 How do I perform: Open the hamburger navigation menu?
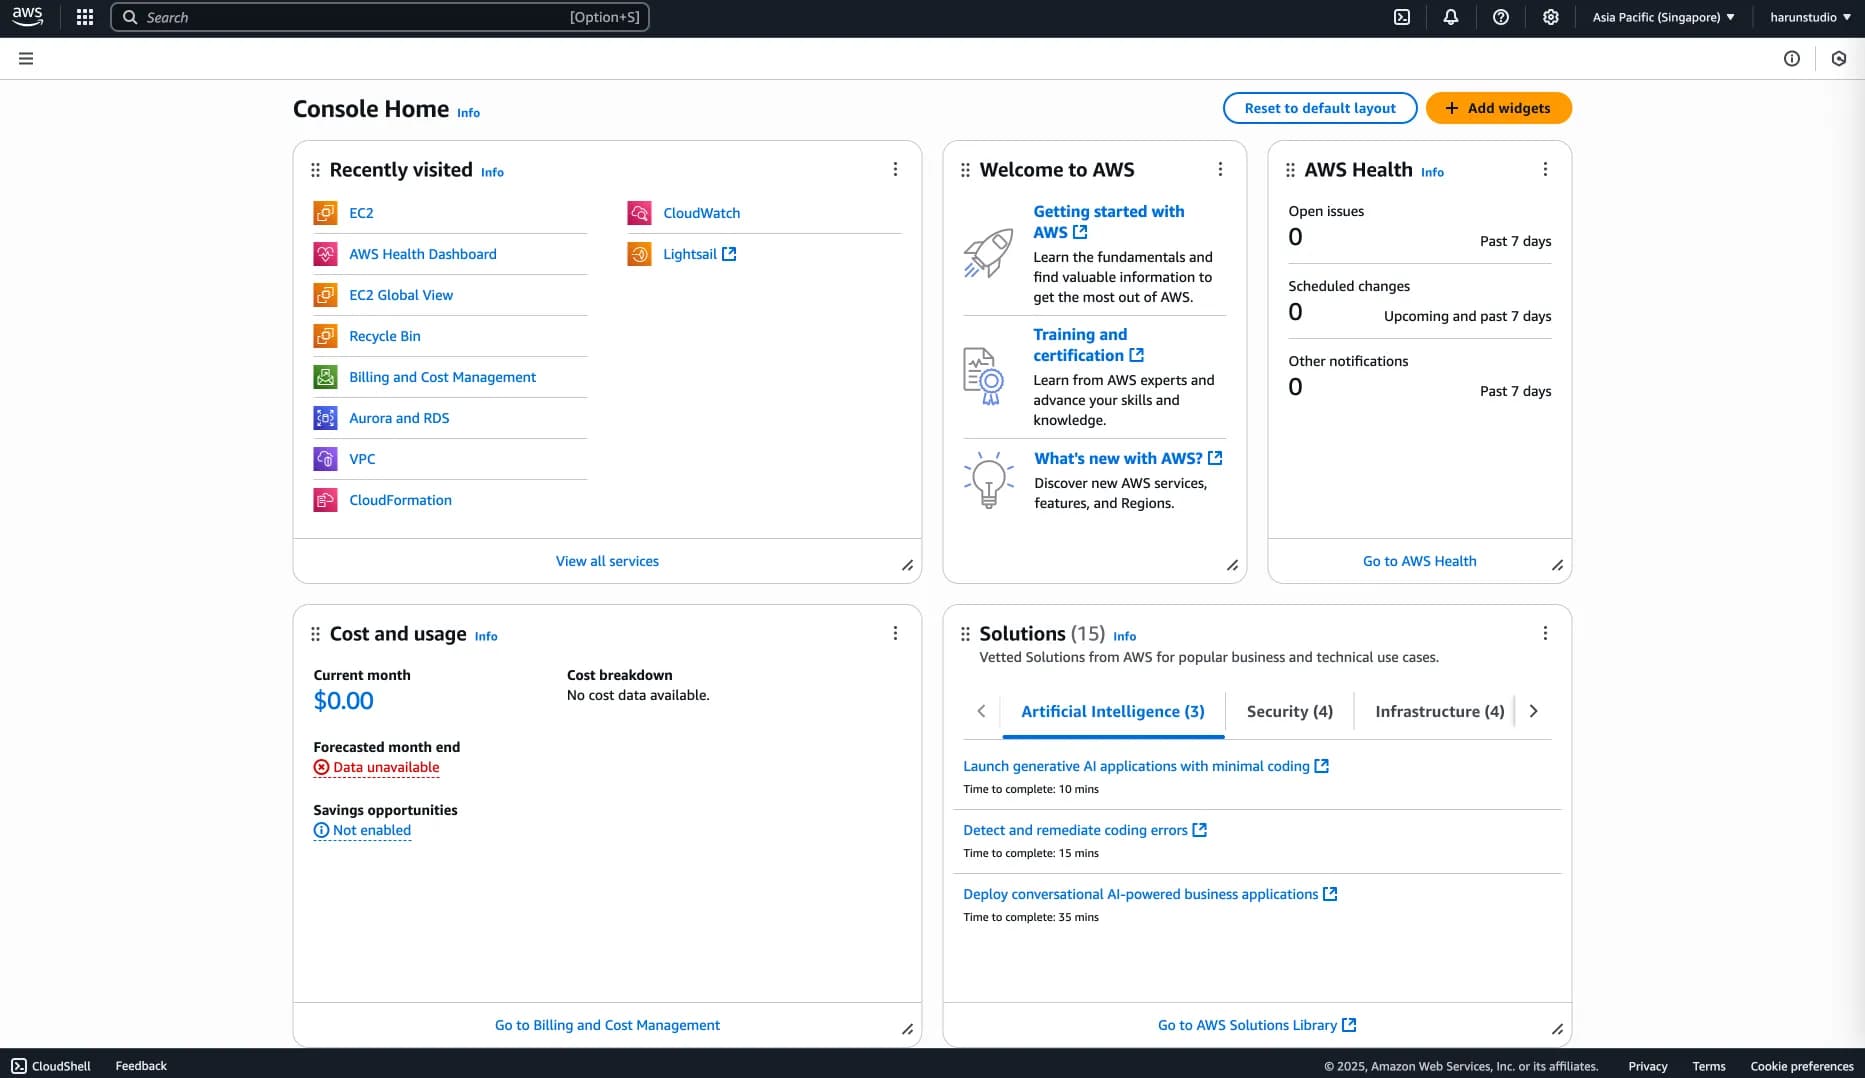tap(26, 58)
